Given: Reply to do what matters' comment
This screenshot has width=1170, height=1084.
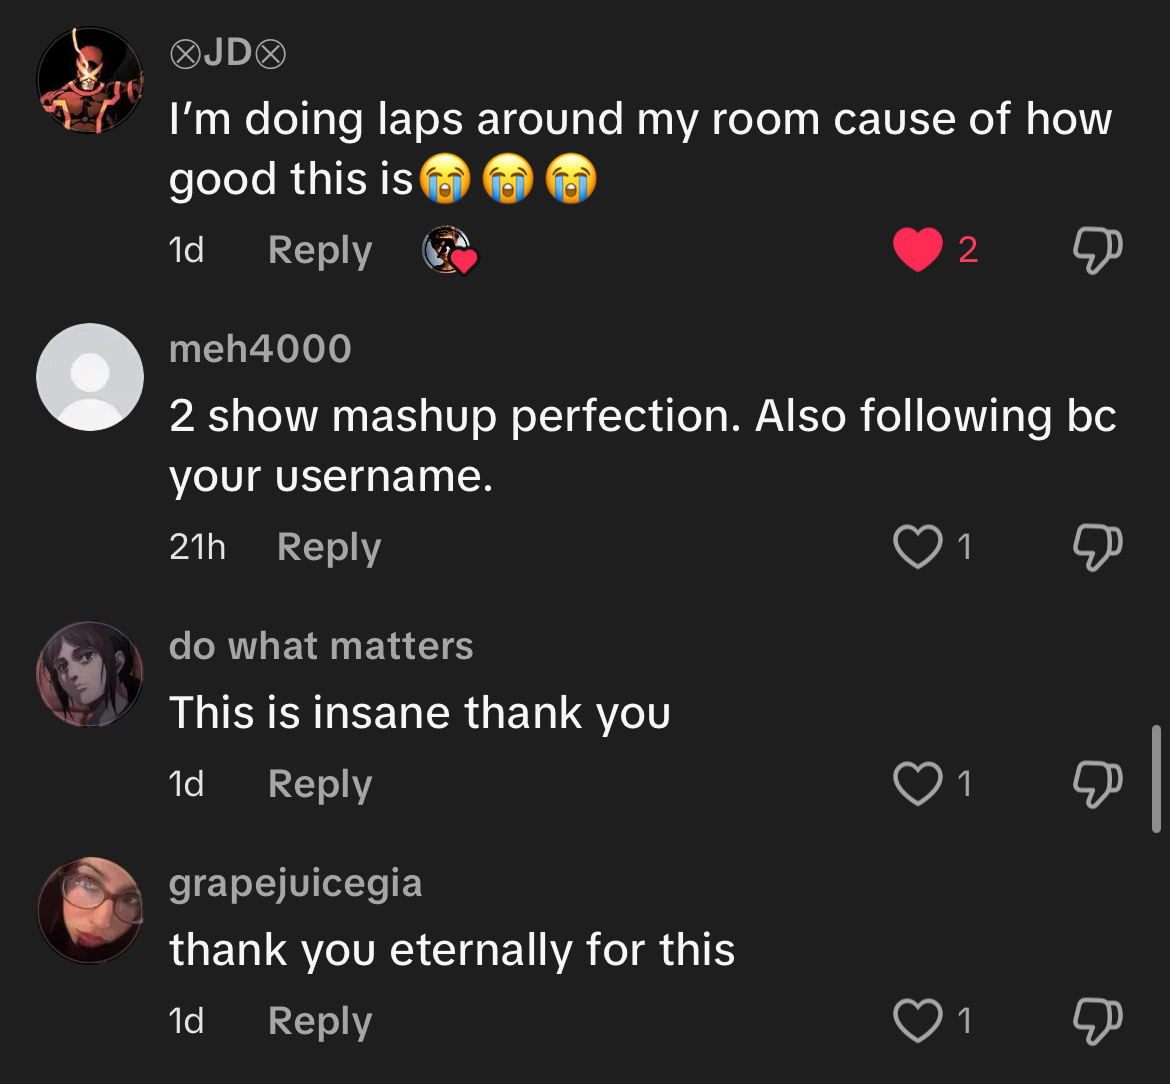Looking at the screenshot, I should [319, 784].
